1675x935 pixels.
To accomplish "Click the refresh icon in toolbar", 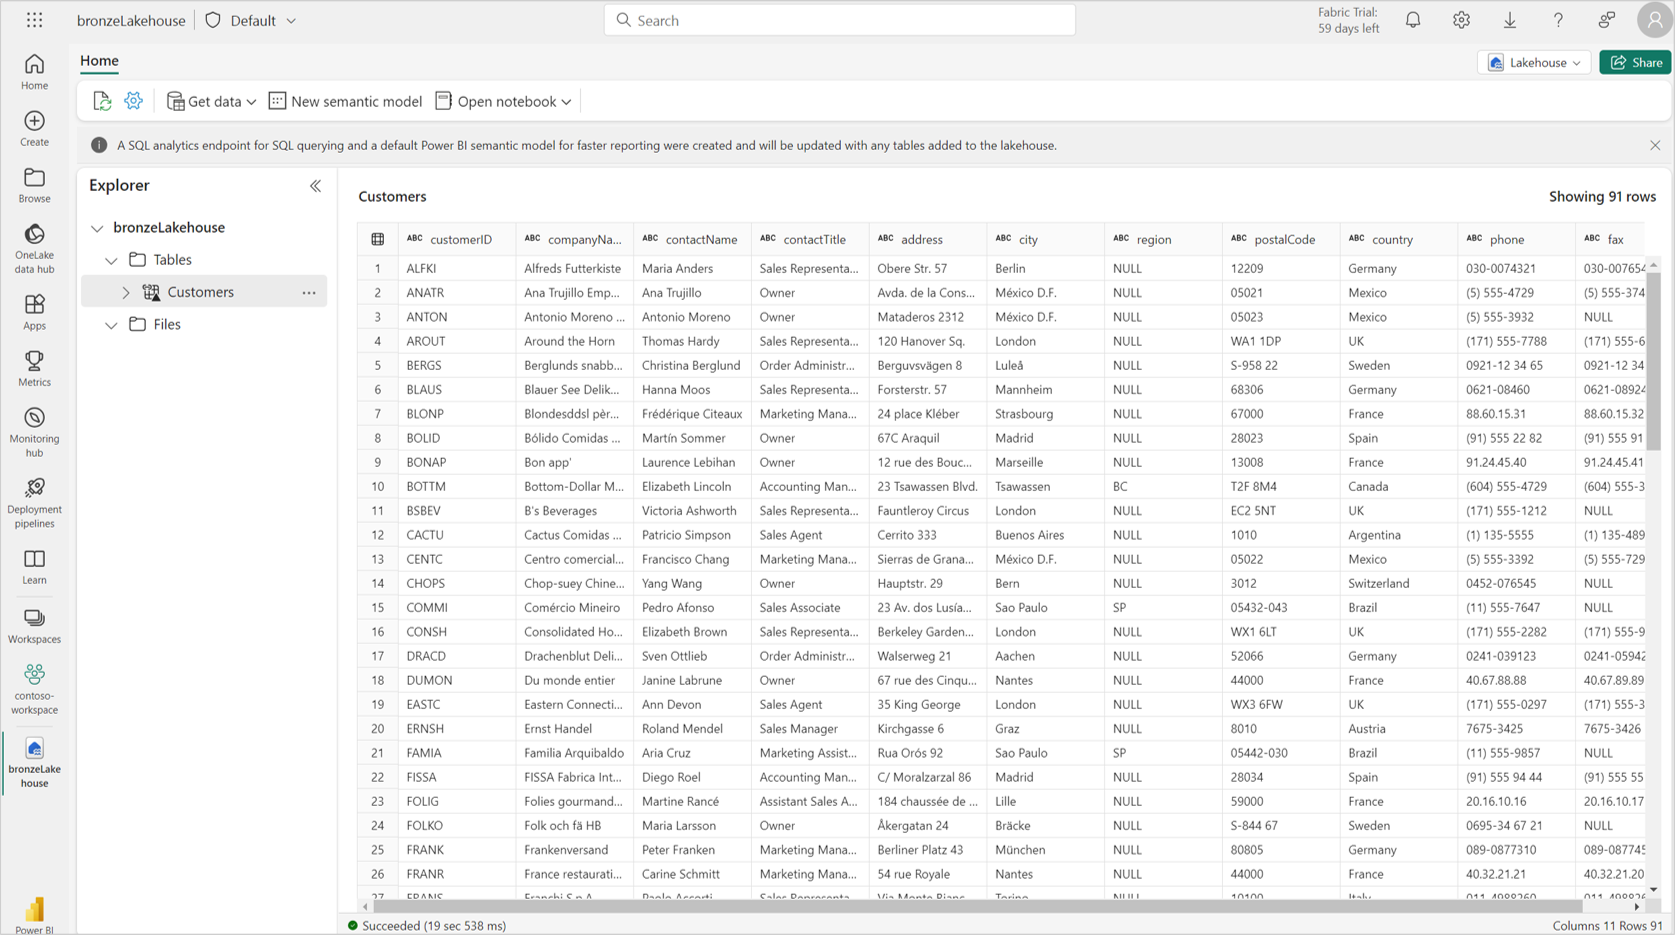I will (x=102, y=101).
